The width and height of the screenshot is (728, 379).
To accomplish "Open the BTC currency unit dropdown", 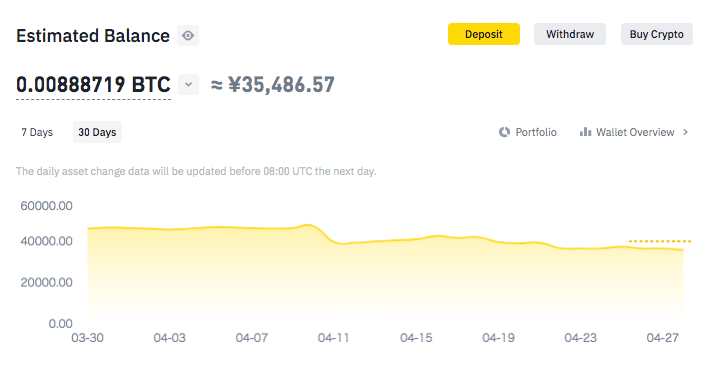I will point(188,85).
